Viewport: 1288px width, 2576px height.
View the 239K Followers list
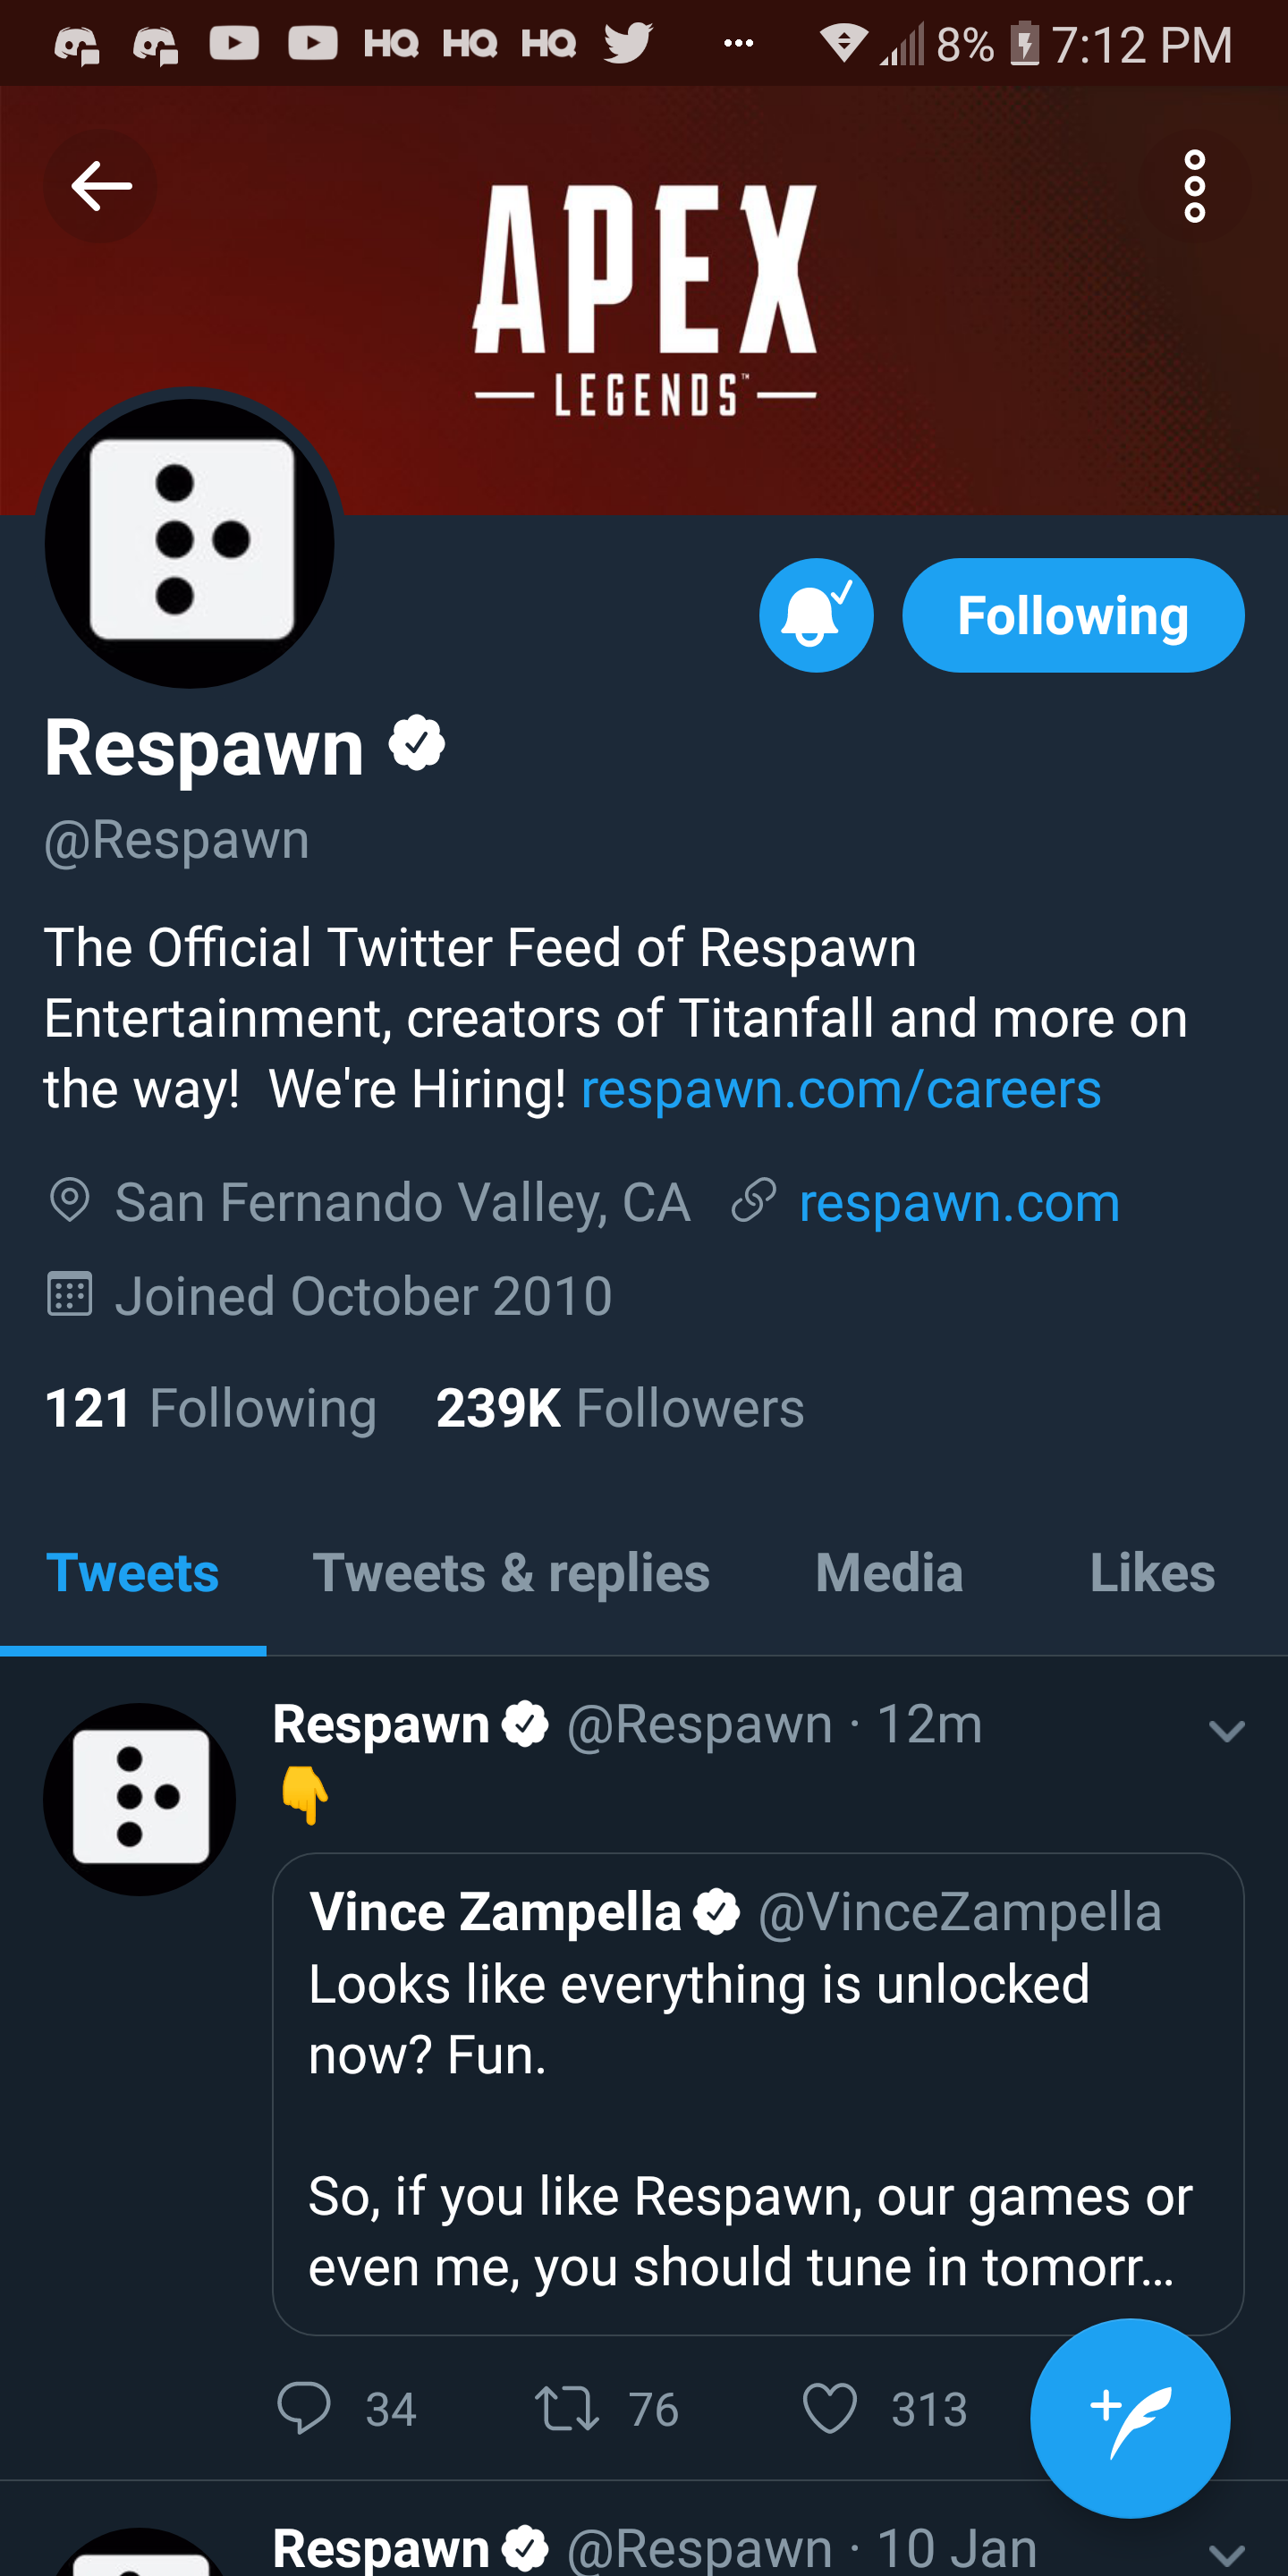[x=619, y=1406]
